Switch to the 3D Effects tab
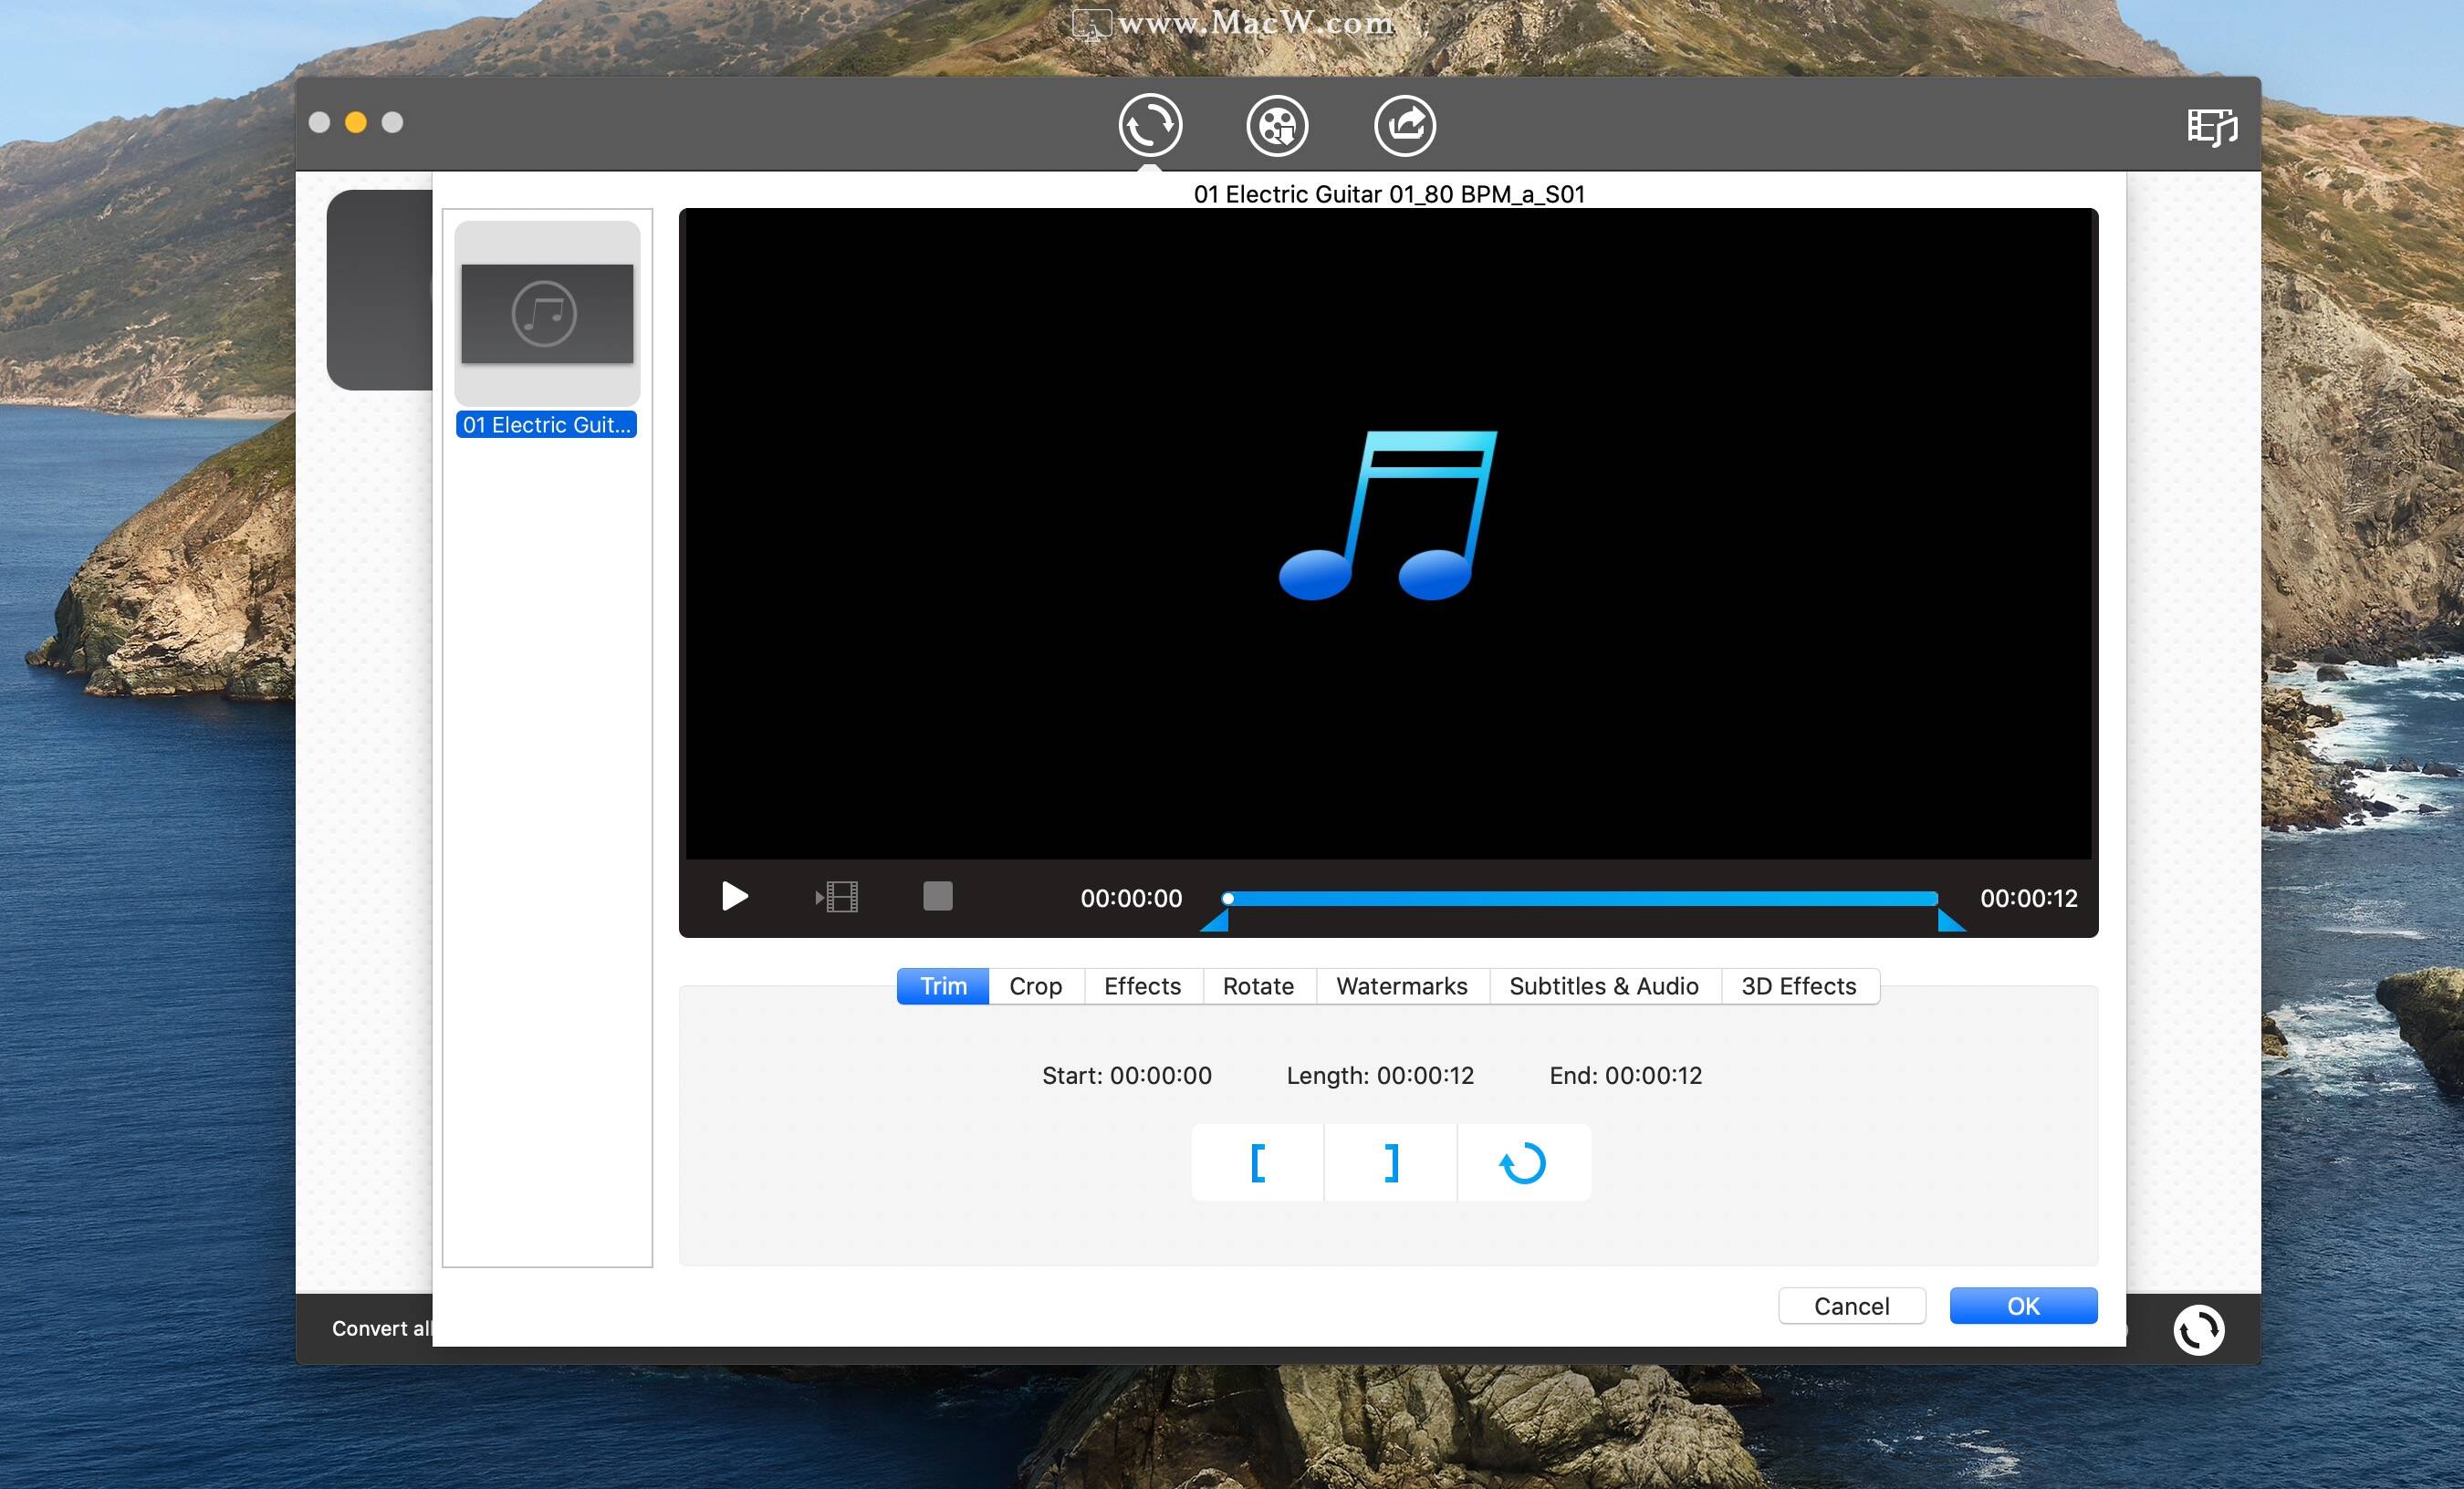Viewport: 2464px width, 1489px height. pyautogui.click(x=1798, y=986)
